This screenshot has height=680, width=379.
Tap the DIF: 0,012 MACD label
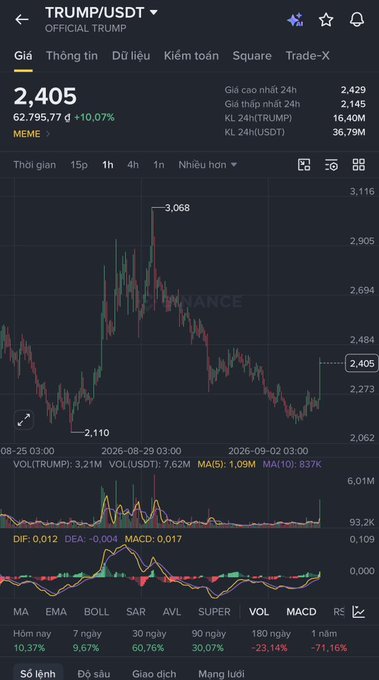point(35,539)
